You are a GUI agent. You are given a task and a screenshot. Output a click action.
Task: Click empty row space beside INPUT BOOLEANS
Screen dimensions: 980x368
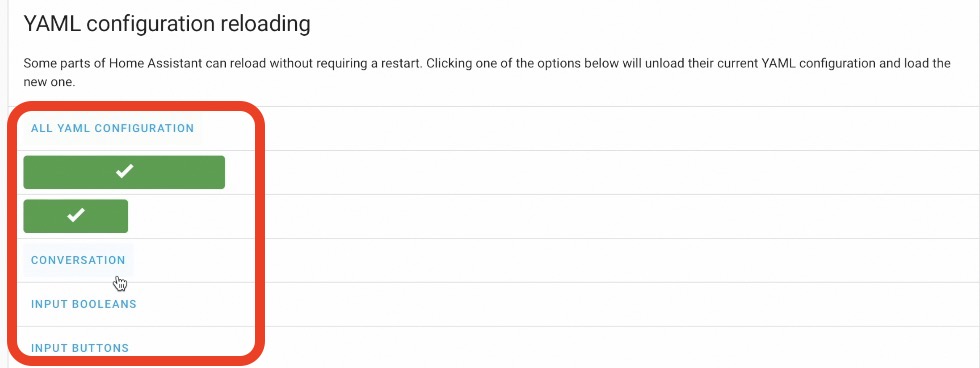pyautogui.click(x=612, y=304)
